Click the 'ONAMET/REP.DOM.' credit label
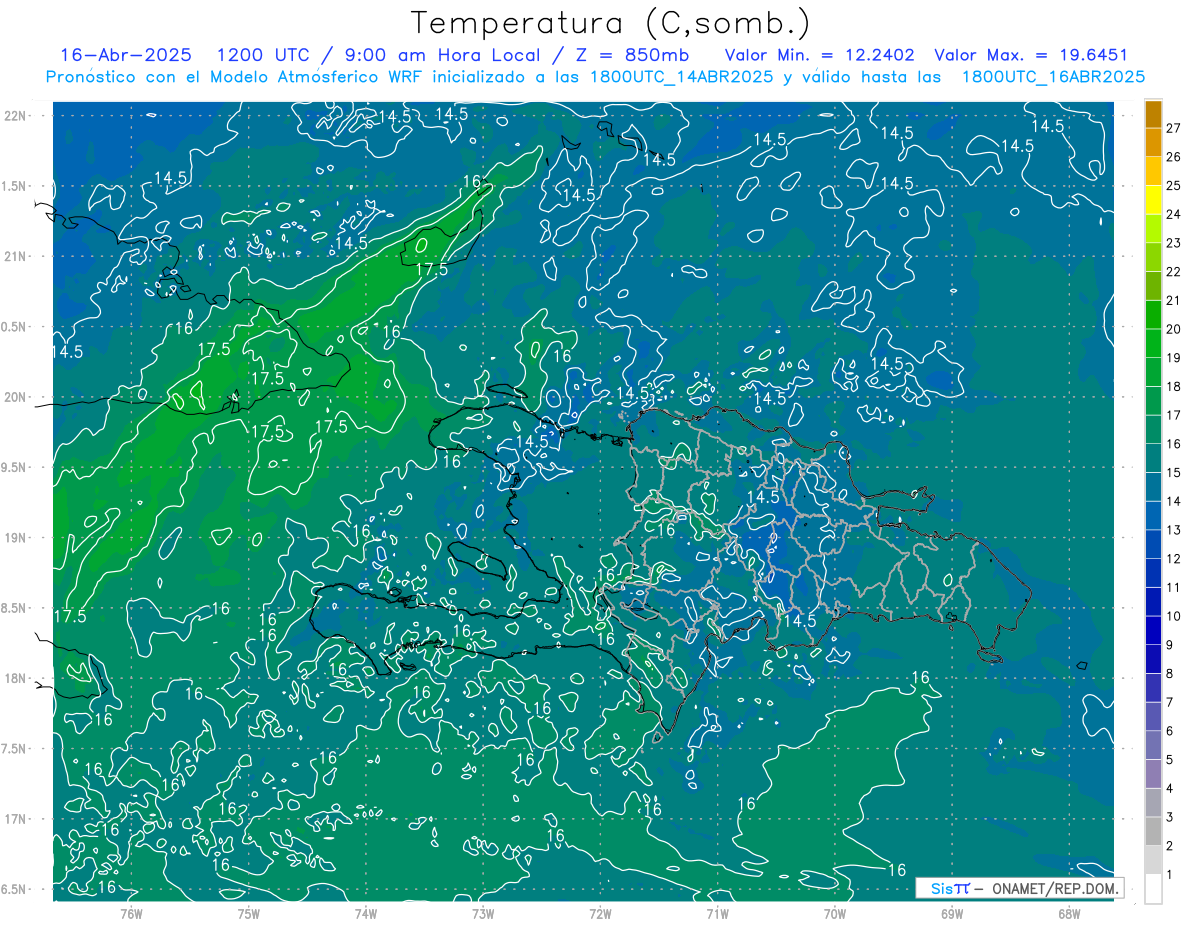Image resolution: width=1200 pixels, height=927 pixels. coord(1054,888)
